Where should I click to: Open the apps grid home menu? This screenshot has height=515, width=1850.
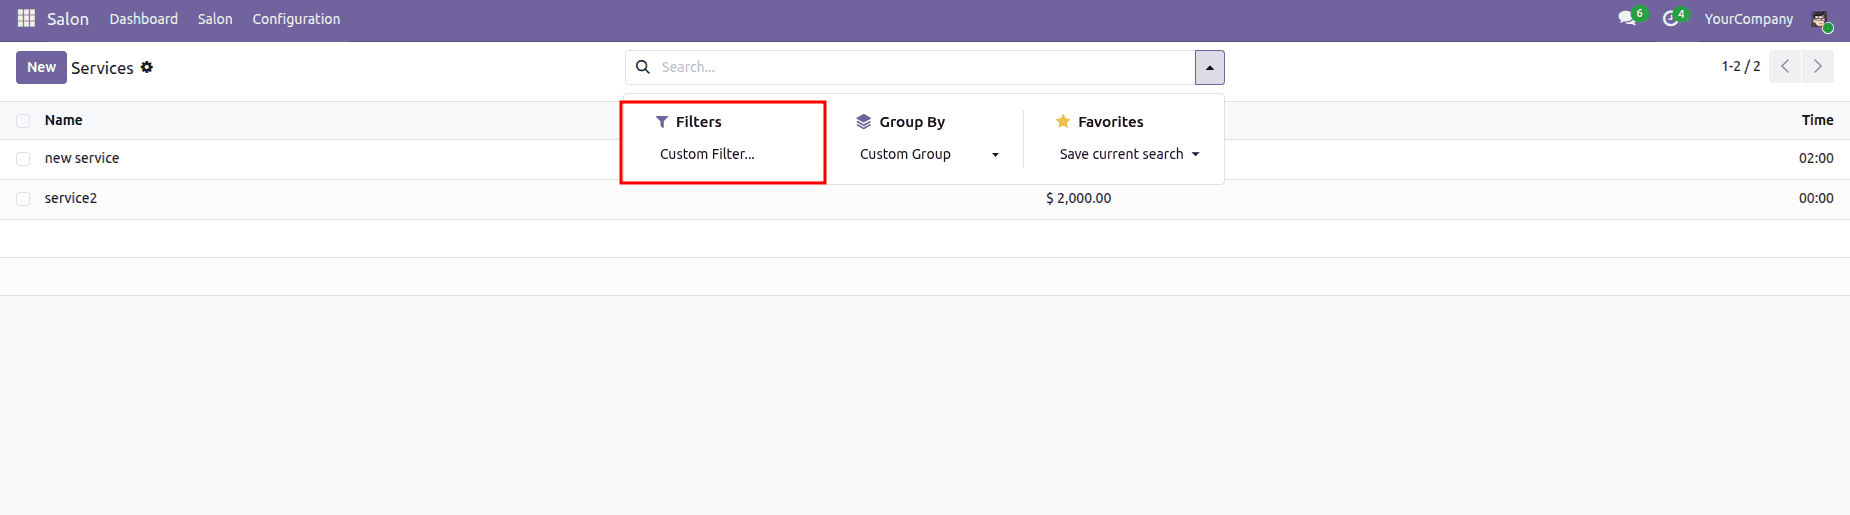tap(26, 19)
